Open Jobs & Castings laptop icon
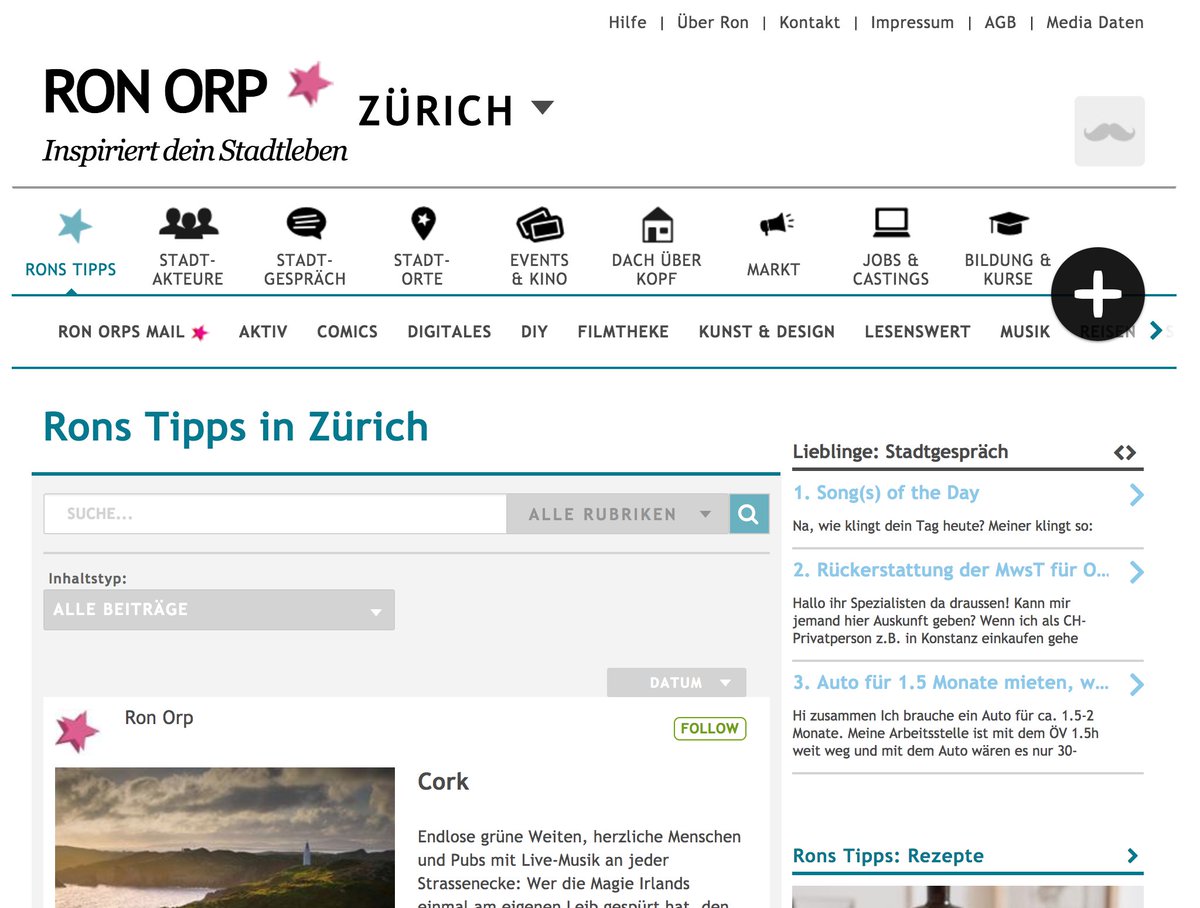The width and height of the screenshot is (1200, 908). click(891, 221)
